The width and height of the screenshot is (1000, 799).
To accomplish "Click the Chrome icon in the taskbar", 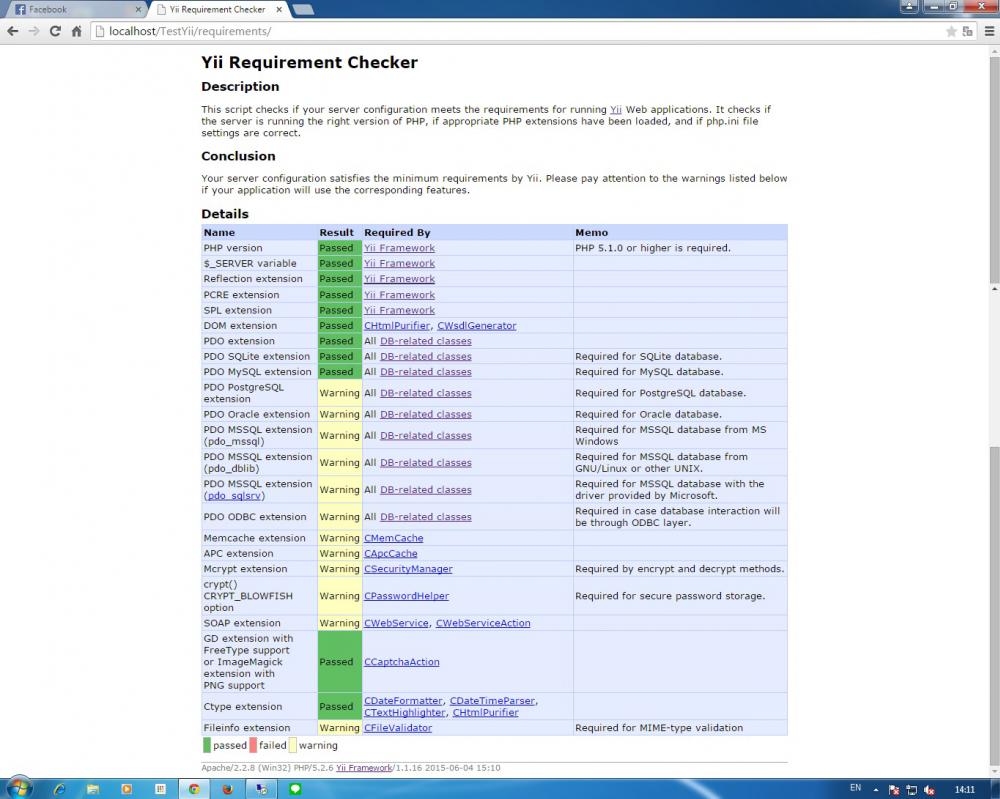I will 194,789.
